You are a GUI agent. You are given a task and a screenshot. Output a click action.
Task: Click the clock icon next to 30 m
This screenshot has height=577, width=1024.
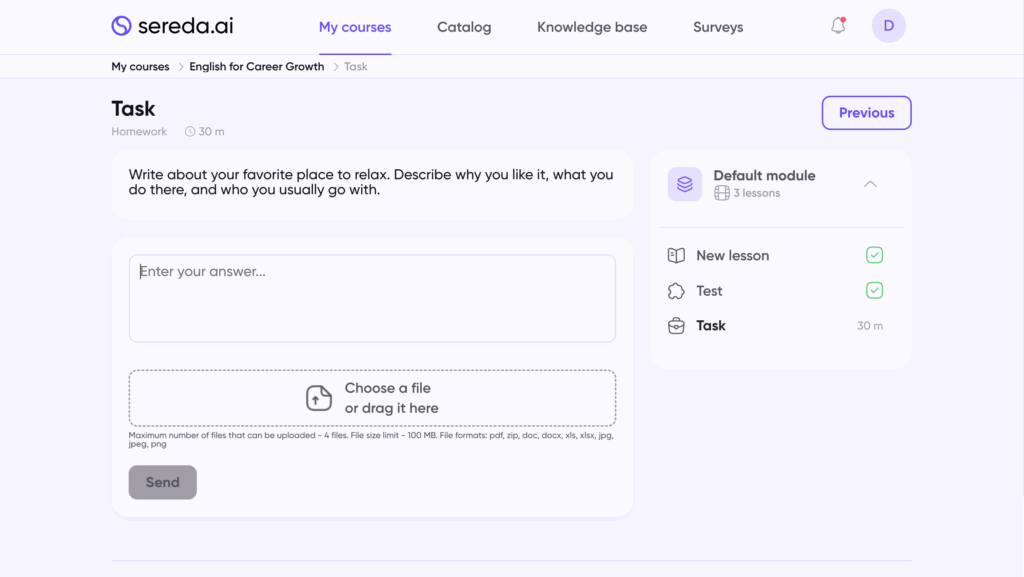click(190, 132)
